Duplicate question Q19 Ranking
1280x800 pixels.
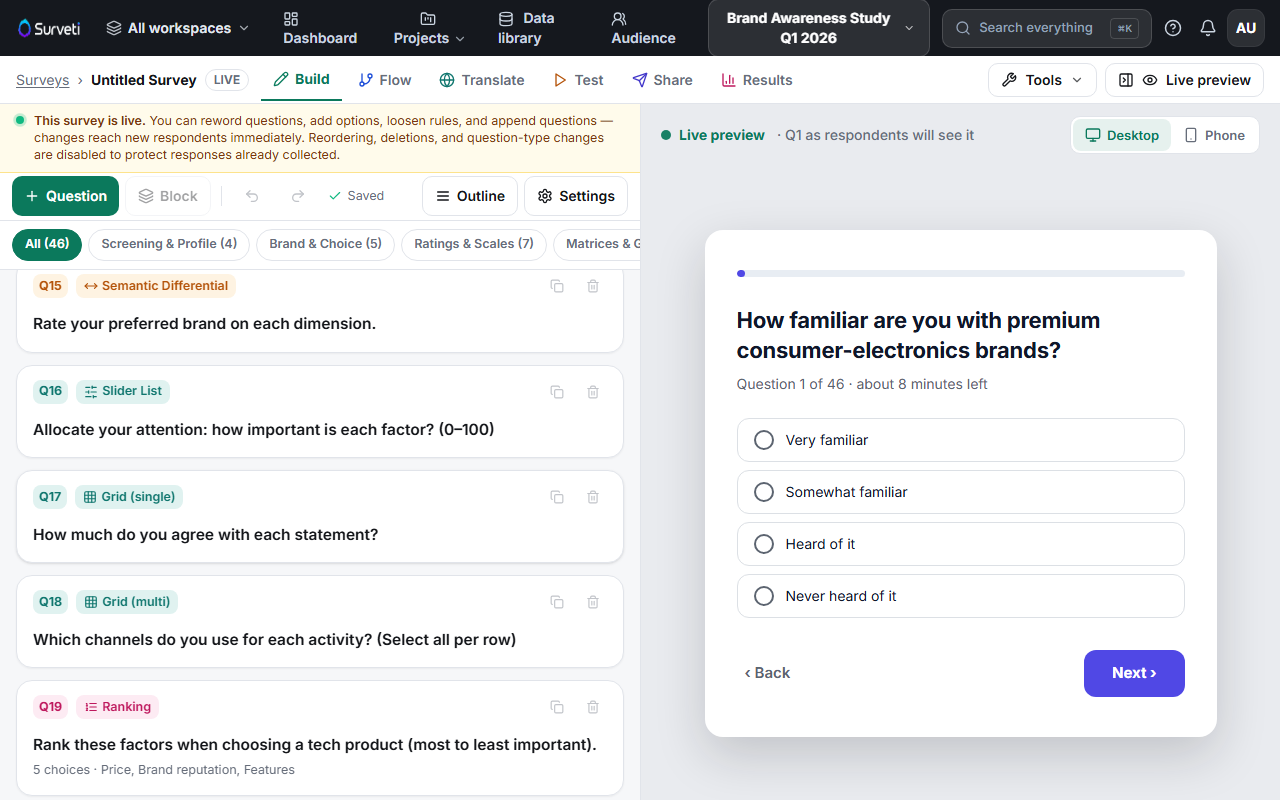coord(557,707)
